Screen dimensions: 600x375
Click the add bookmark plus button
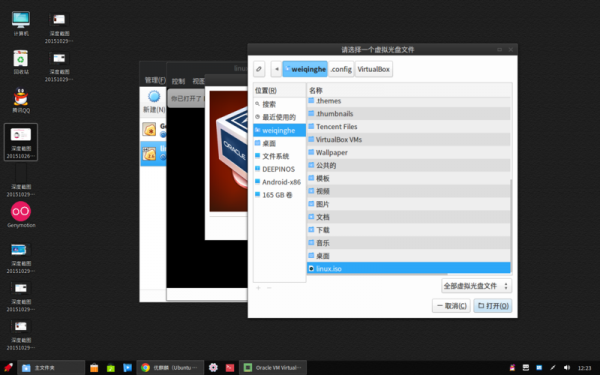pos(258,288)
